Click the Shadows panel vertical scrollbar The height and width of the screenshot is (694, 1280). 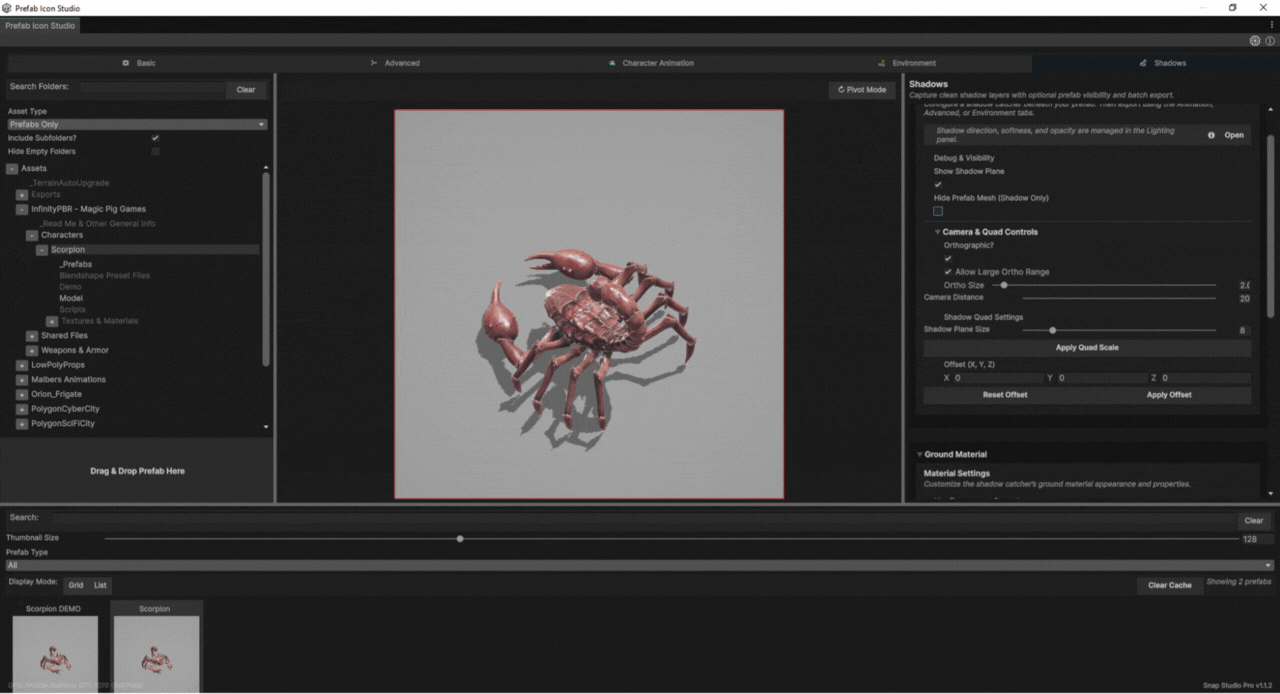pos(1271,225)
